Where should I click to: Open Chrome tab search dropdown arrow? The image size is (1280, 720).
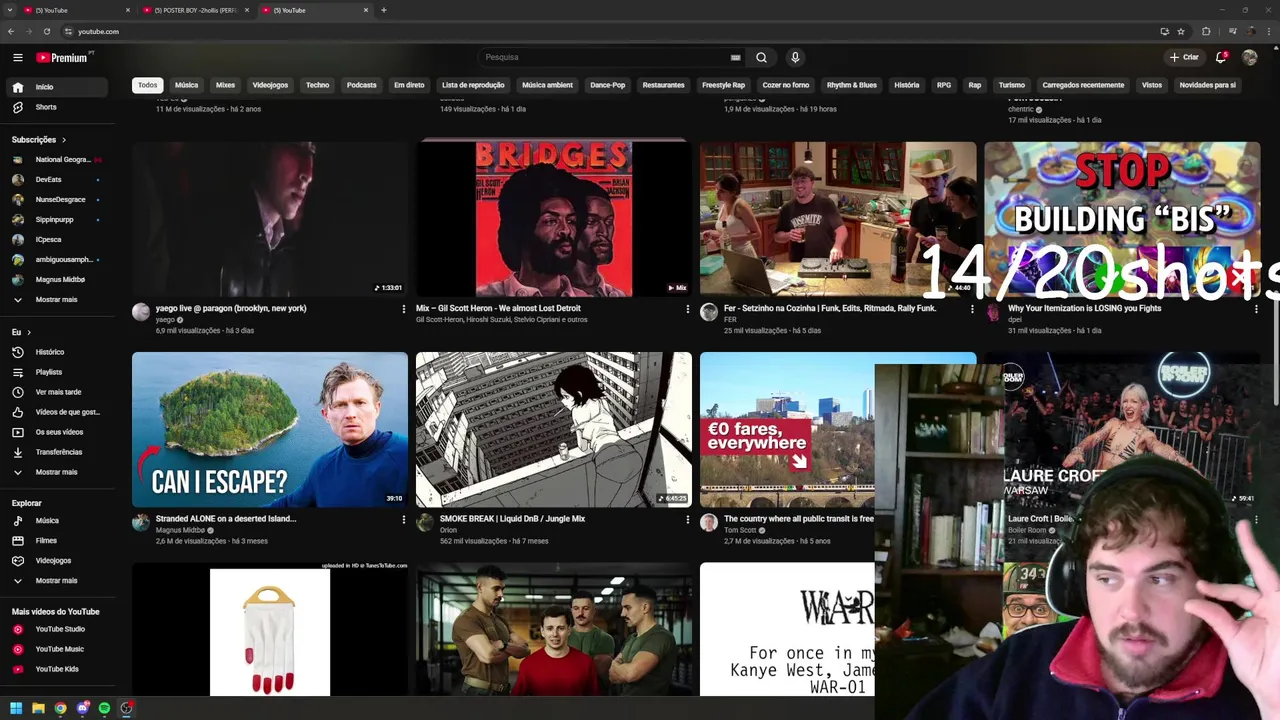(x=10, y=10)
